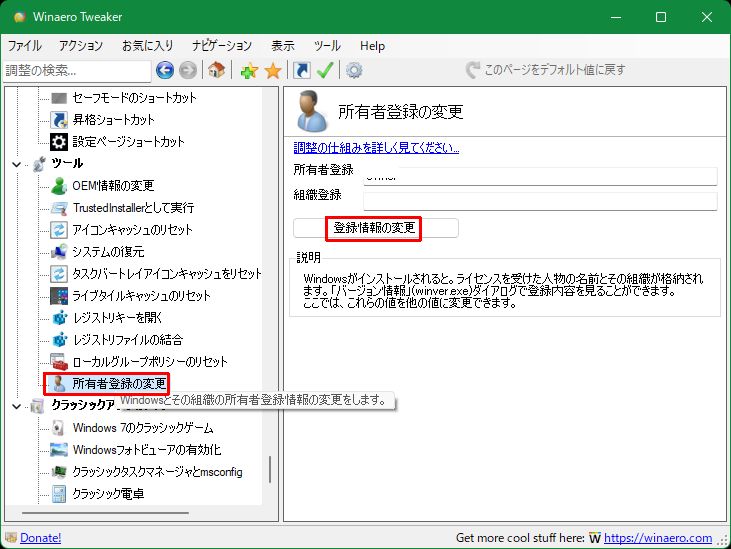Click the レジストリファイルの結合 icon
The width and height of the screenshot is (731, 549).
click(59, 340)
